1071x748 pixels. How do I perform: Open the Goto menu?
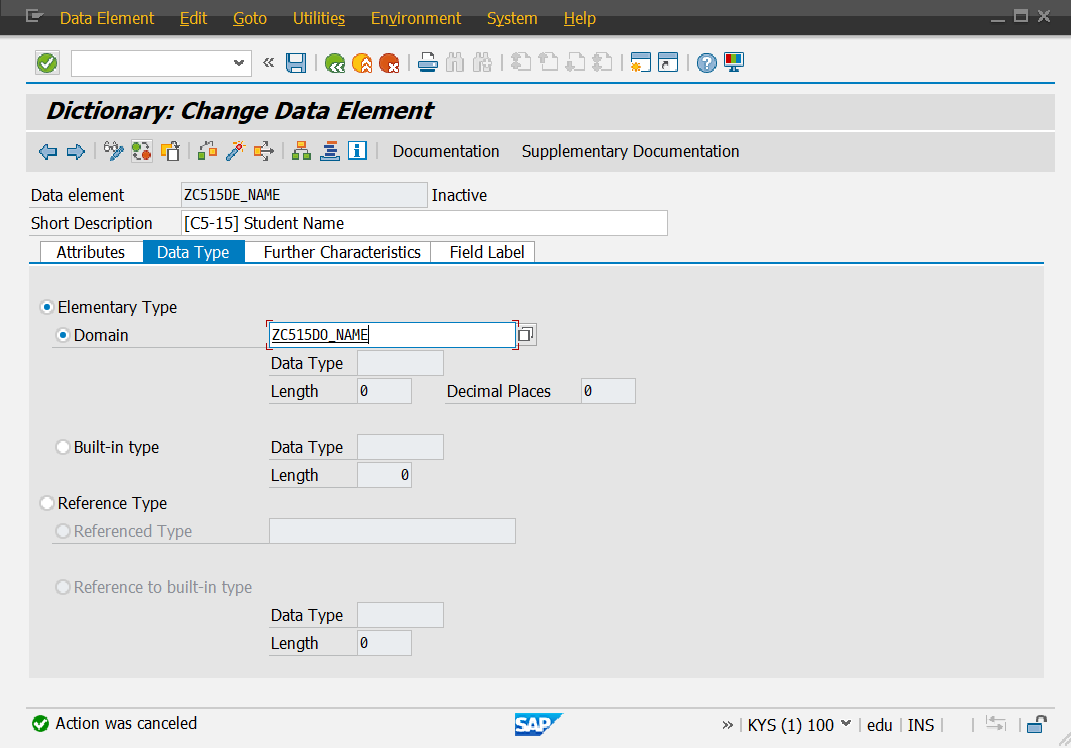coord(250,18)
